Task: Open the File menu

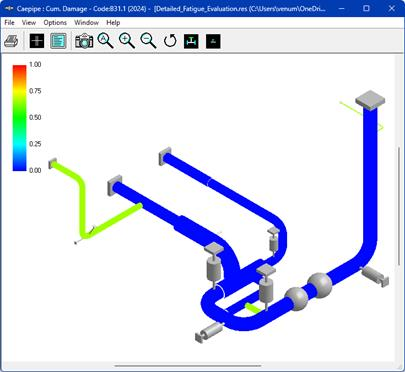Action: coord(9,23)
